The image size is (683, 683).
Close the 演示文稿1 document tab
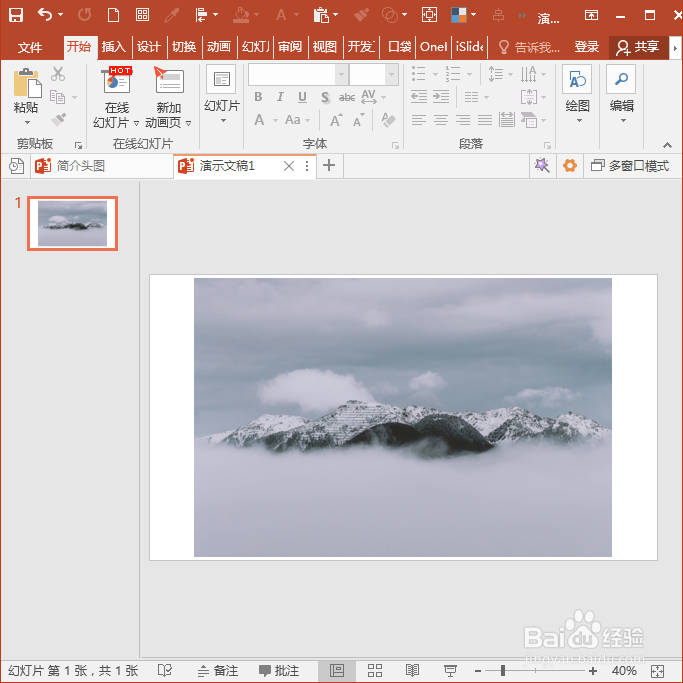point(289,166)
